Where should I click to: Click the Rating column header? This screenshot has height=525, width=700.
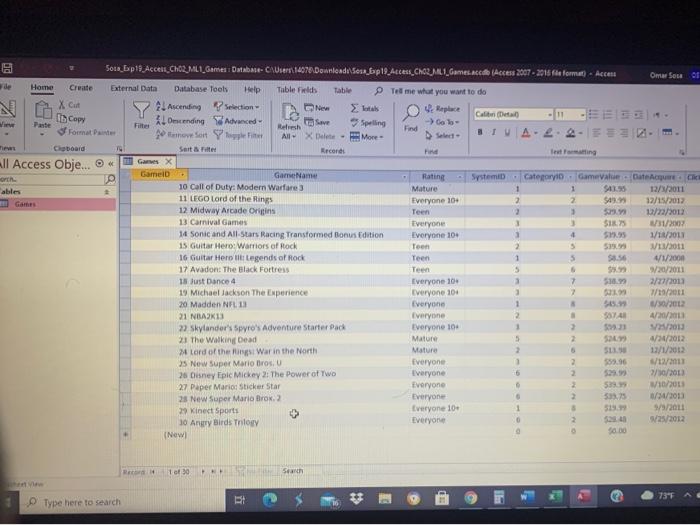pos(436,176)
